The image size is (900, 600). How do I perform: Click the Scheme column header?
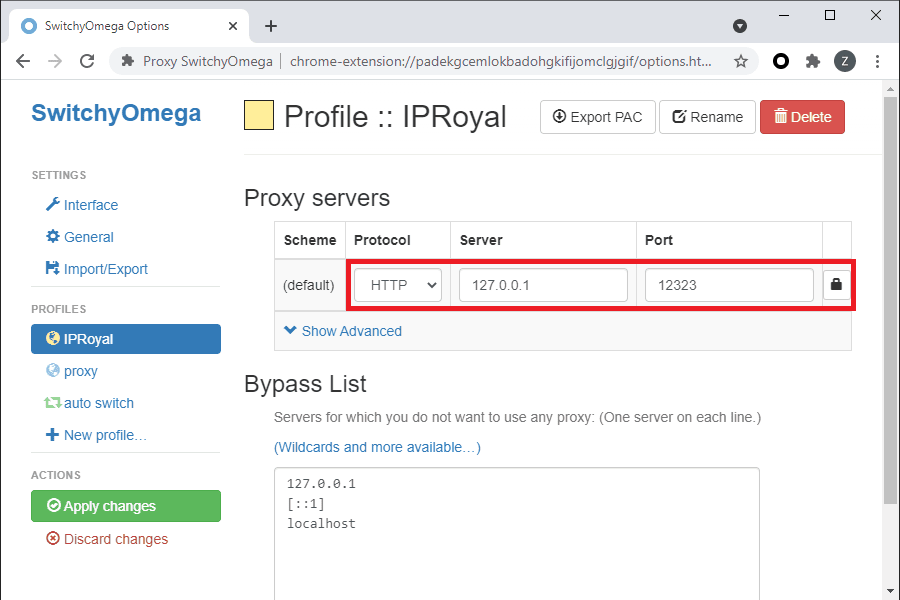tap(310, 240)
